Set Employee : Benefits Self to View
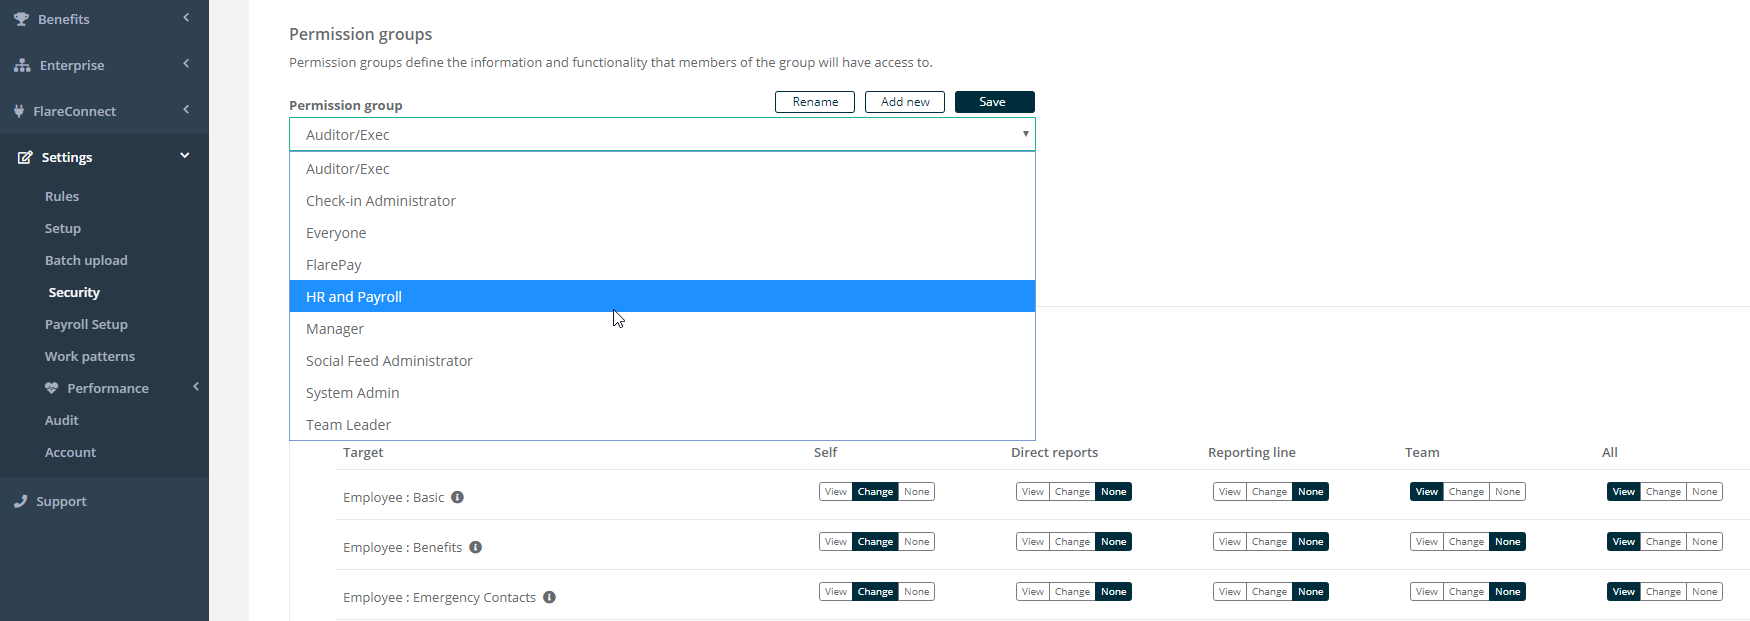This screenshot has height=621, width=1750. pos(836,542)
